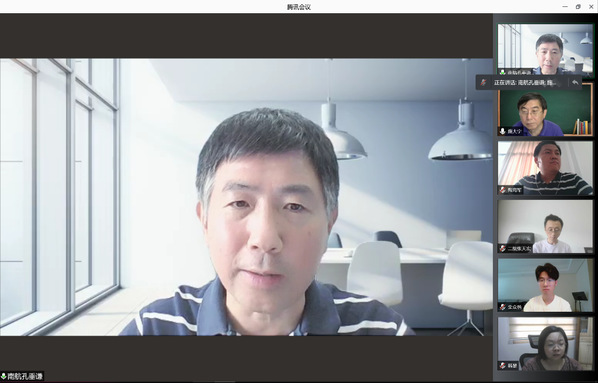Viewport: 598px width, 383px height.
Task: Restore down the meeting window
Action: point(578,6)
